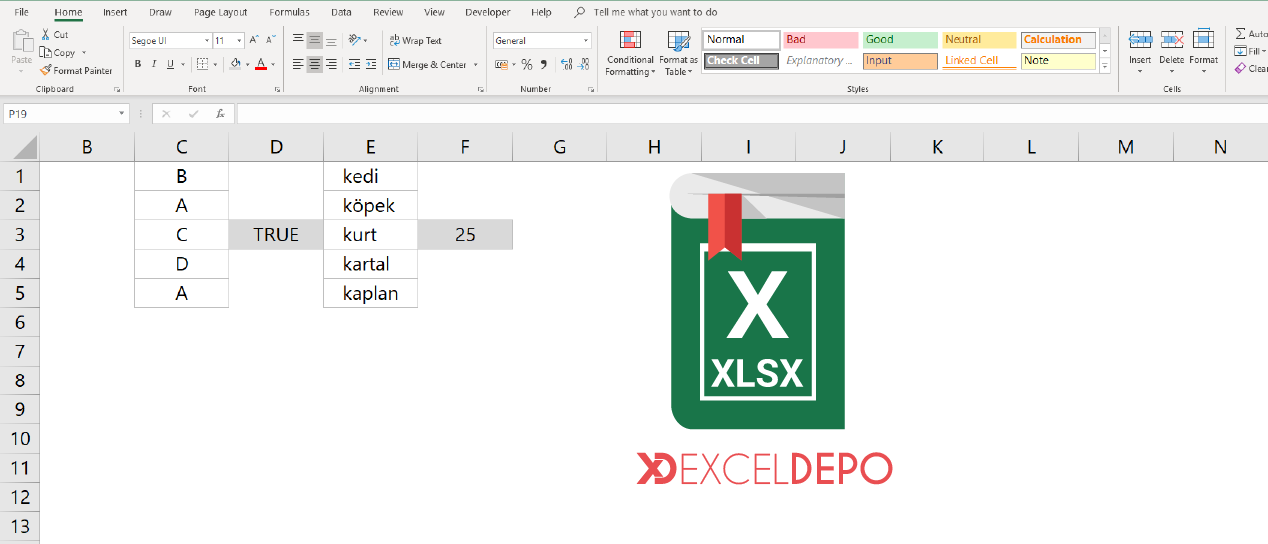This screenshot has width=1268, height=544.
Task: Toggle Bold formatting
Action: coord(138,64)
